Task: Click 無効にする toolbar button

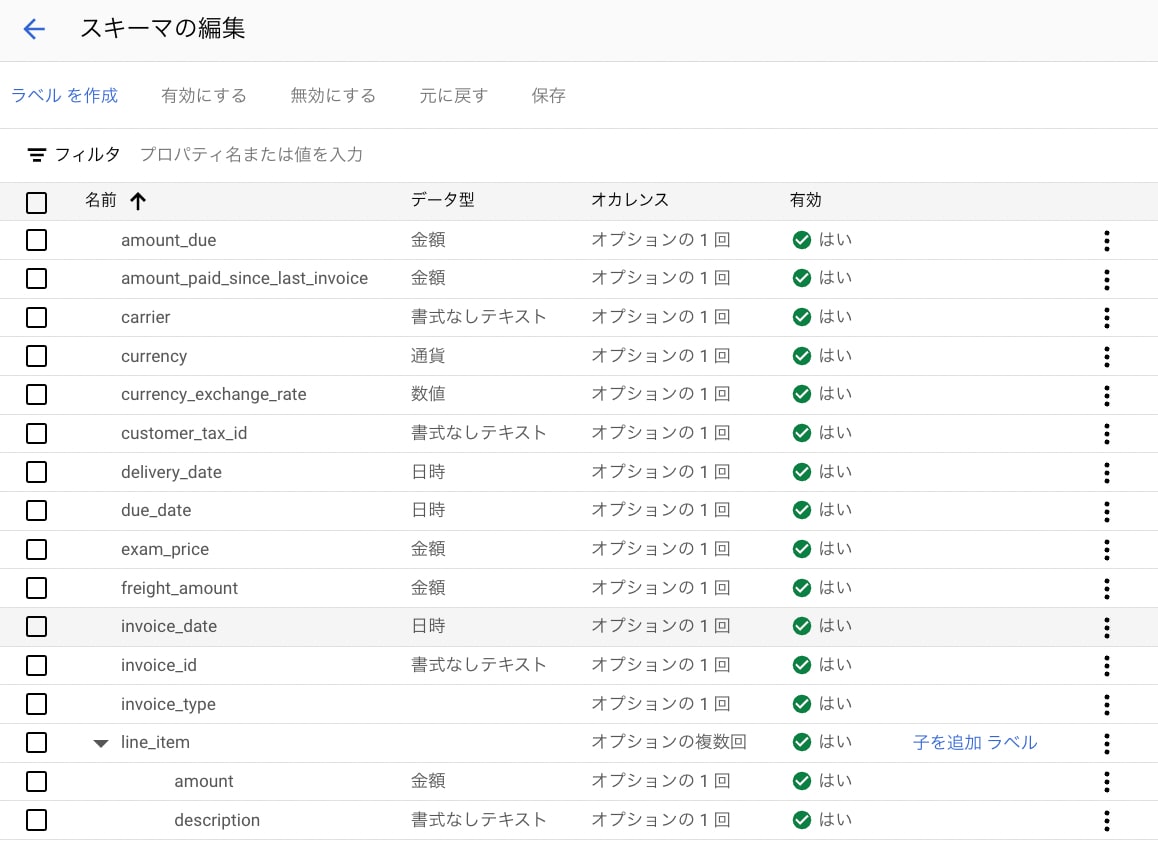Action: click(333, 95)
